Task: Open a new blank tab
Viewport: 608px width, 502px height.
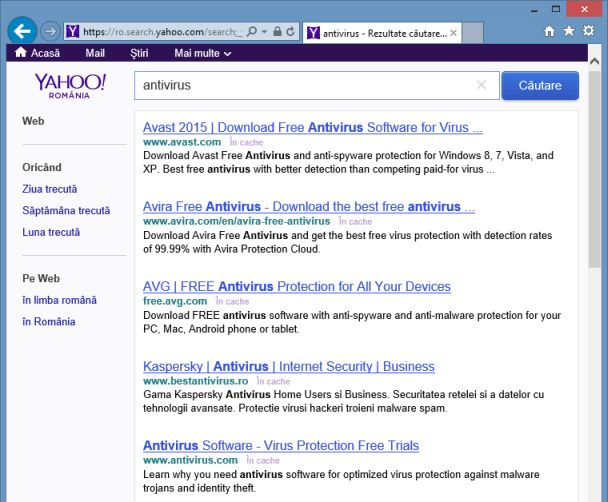Action: click(472, 33)
